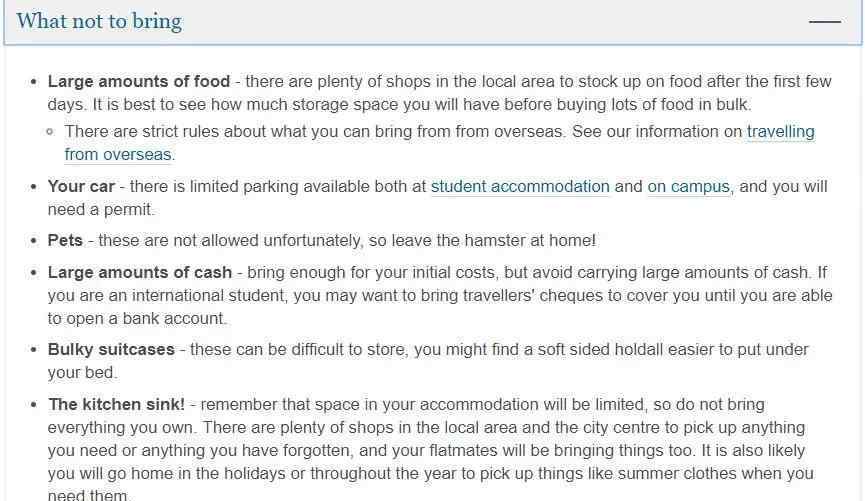Click the bullet point beside 'Pets'
Viewport: 865px width, 501px height.
[x=34, y=241]
